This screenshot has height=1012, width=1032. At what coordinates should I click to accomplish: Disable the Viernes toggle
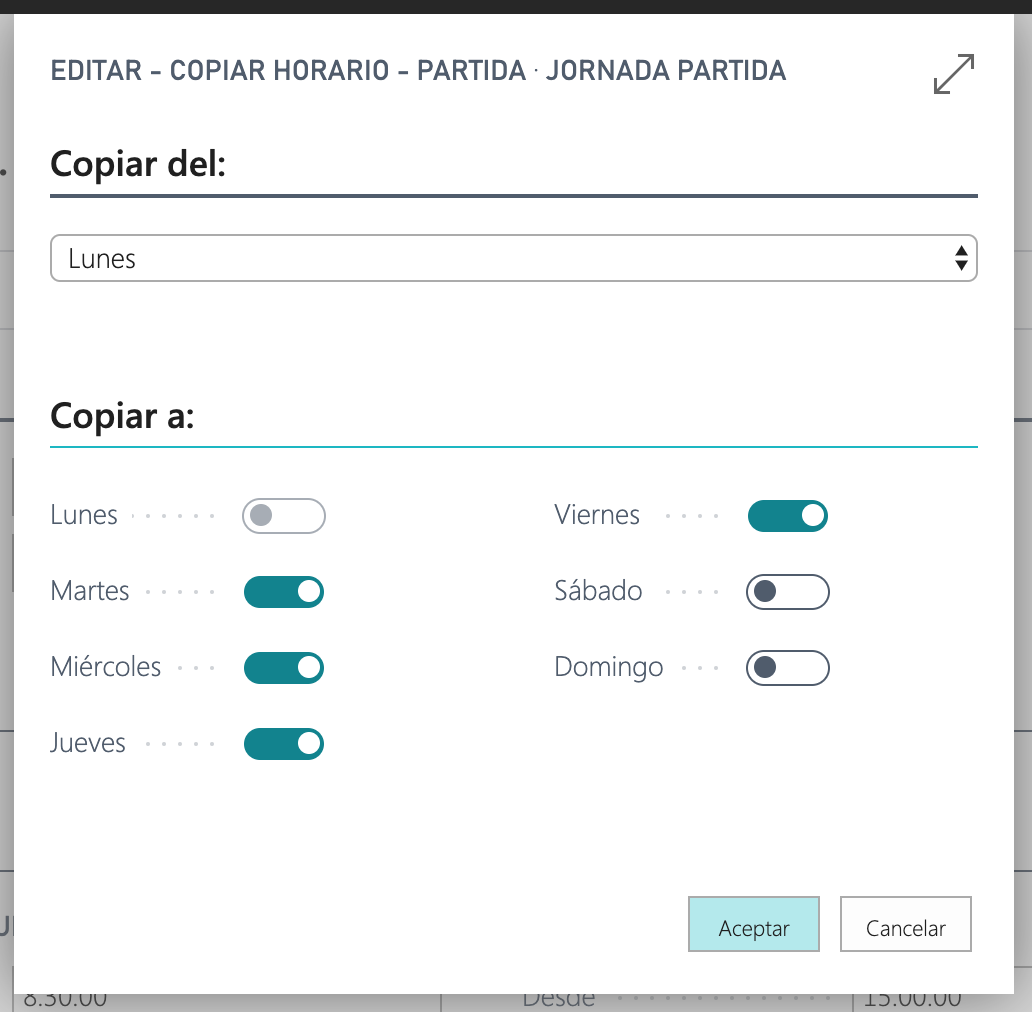pos(788,516)
